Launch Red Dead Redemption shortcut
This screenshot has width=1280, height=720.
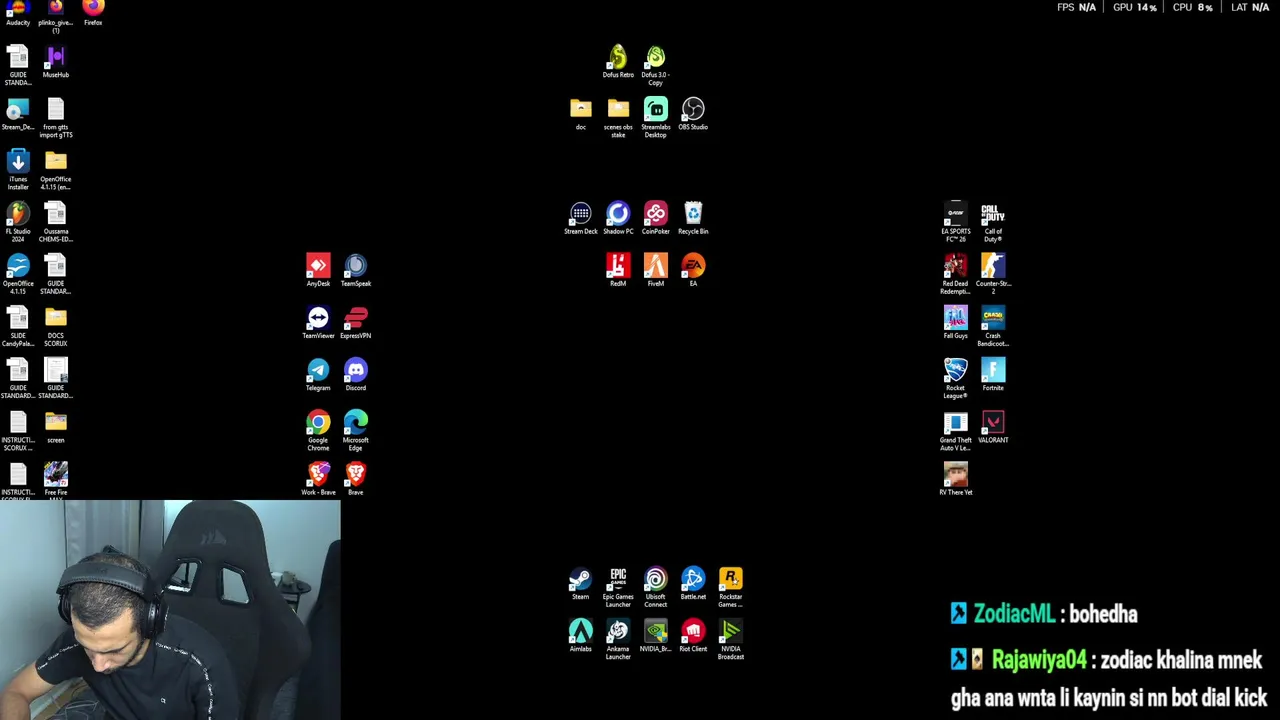coord(956,274)
